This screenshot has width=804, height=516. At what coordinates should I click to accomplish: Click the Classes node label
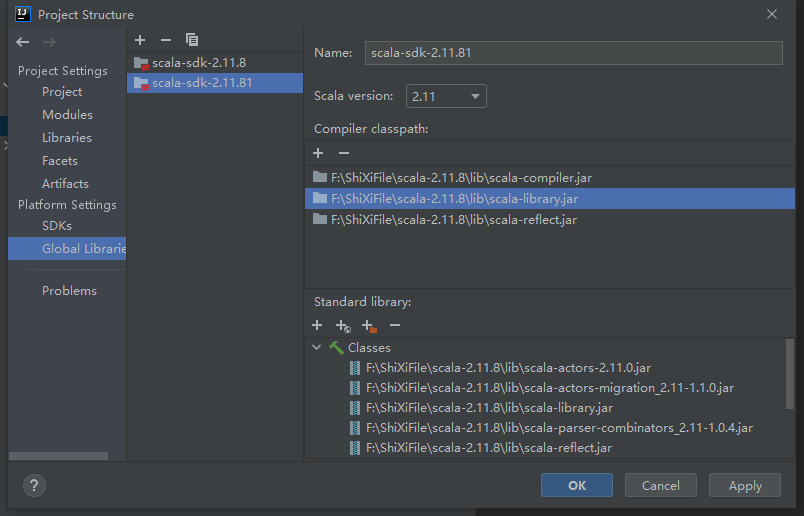369,348
